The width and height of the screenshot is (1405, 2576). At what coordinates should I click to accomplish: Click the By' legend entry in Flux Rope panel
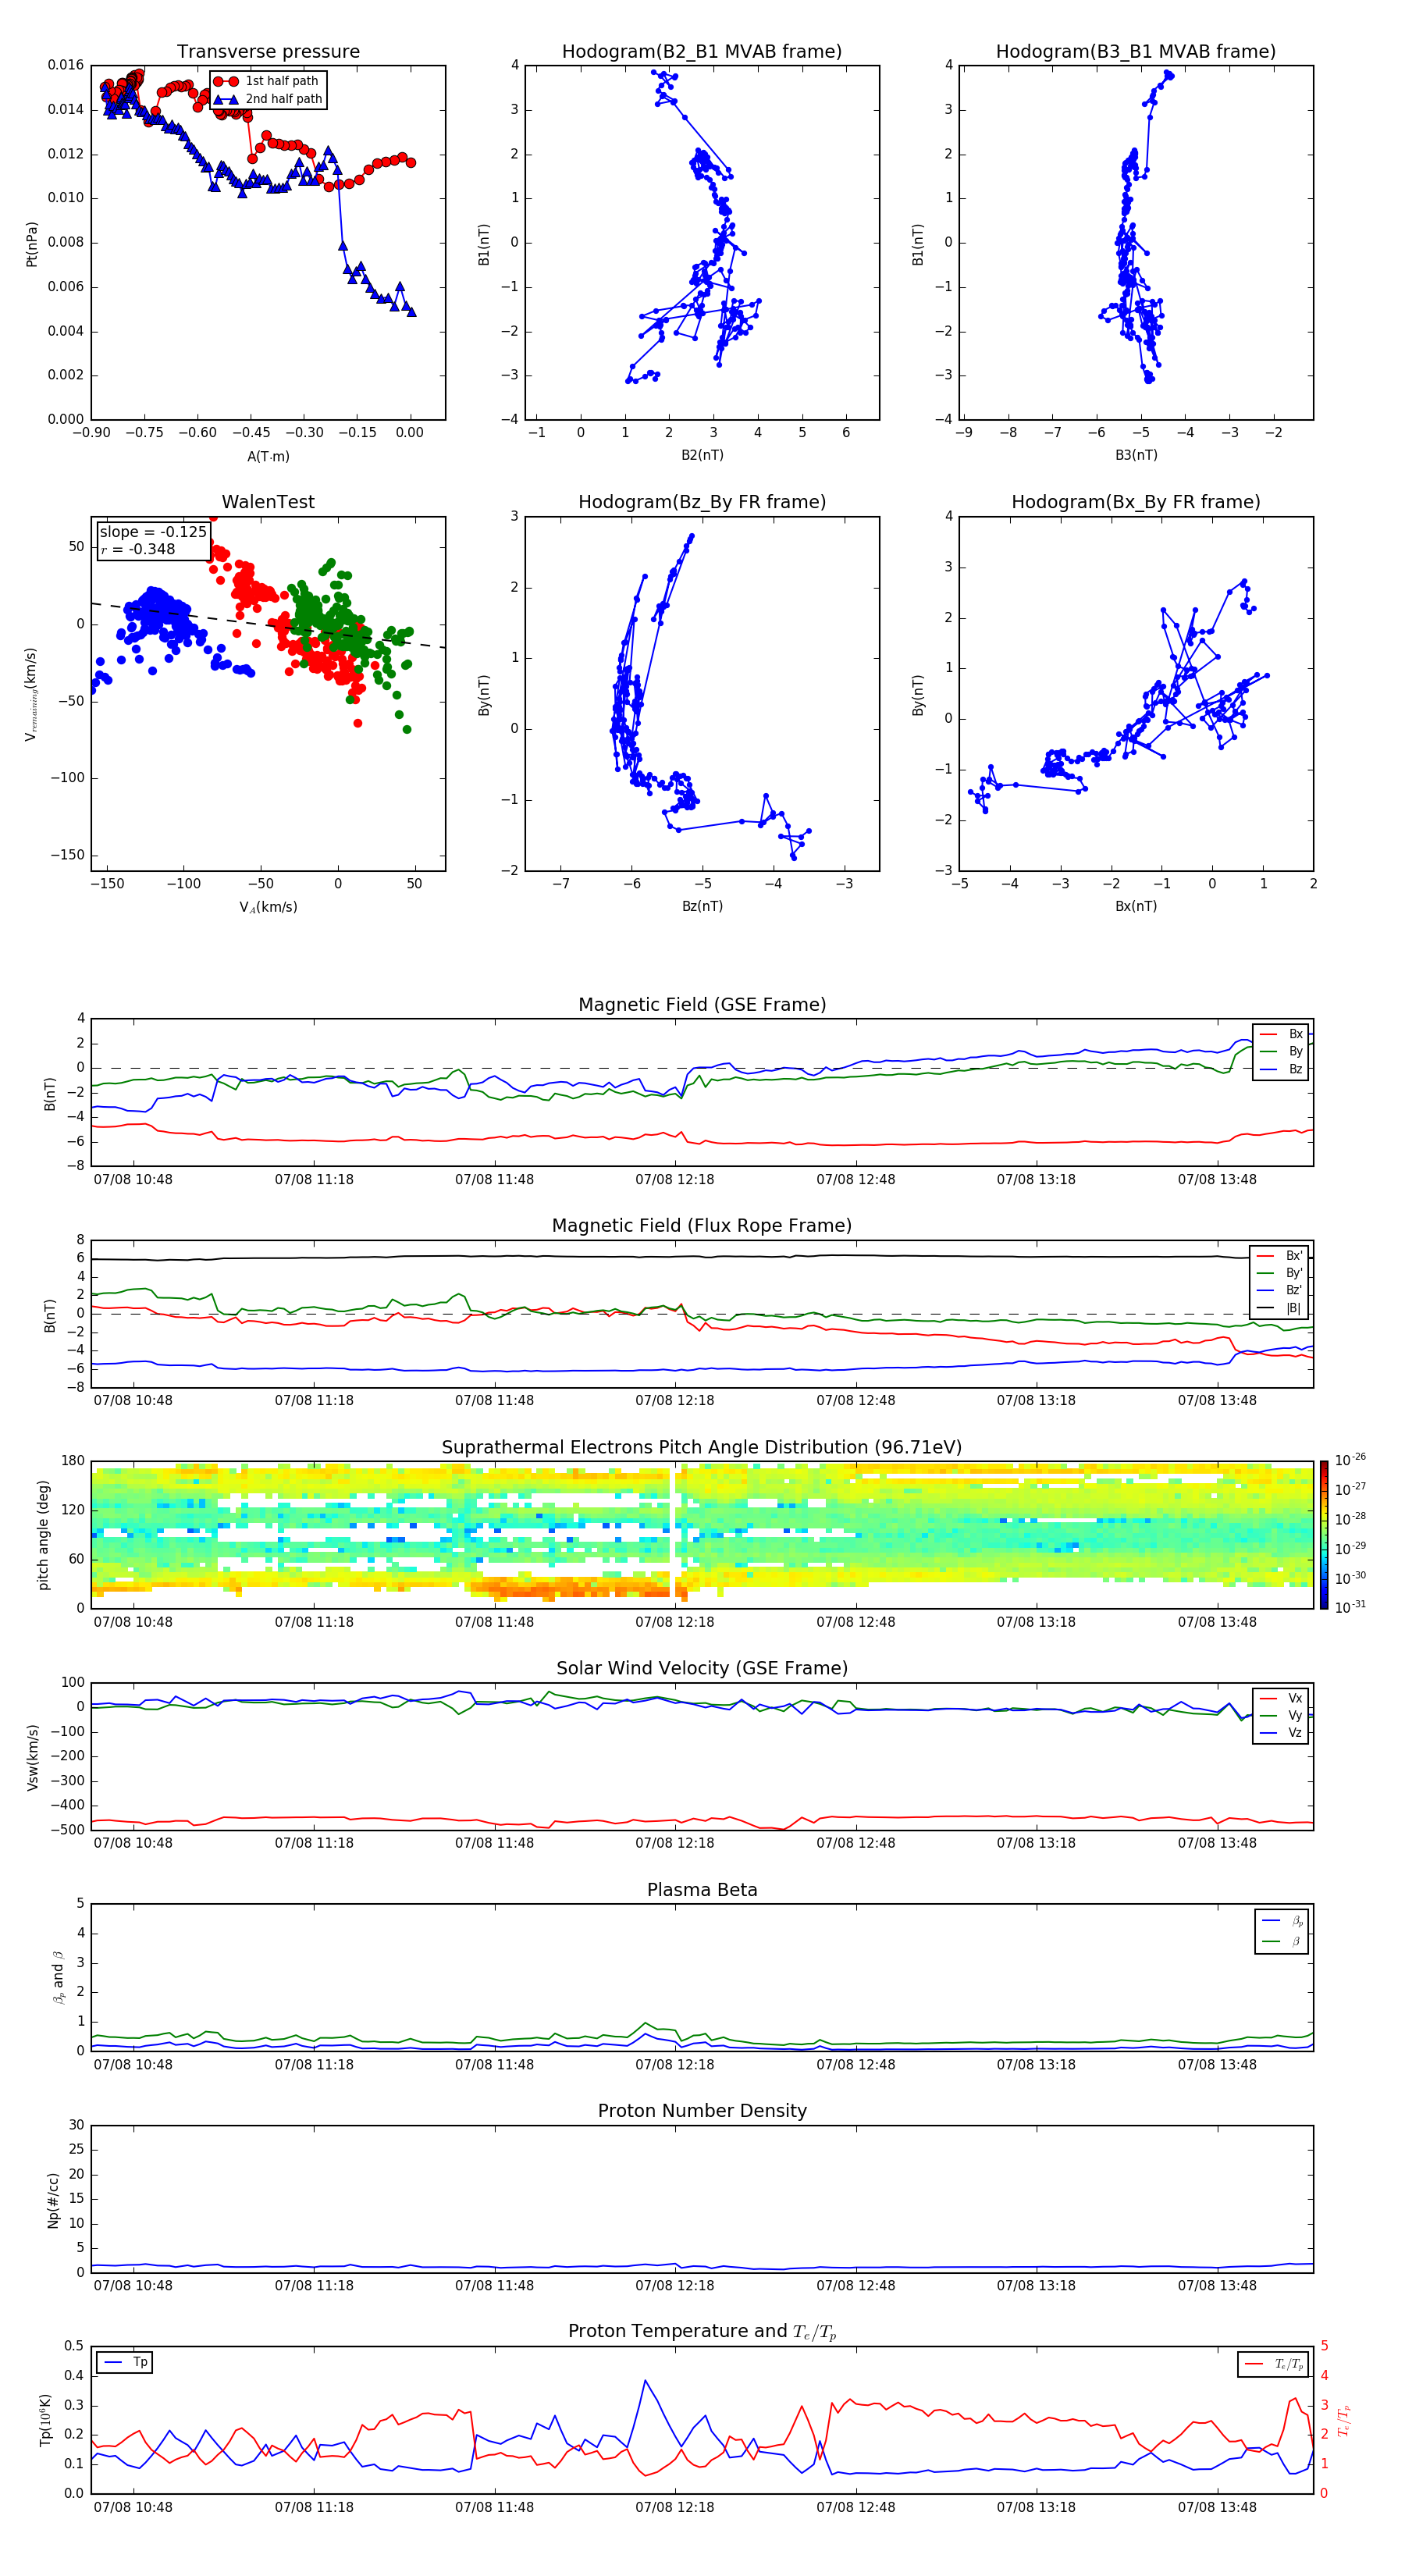coord(1280,1273)
